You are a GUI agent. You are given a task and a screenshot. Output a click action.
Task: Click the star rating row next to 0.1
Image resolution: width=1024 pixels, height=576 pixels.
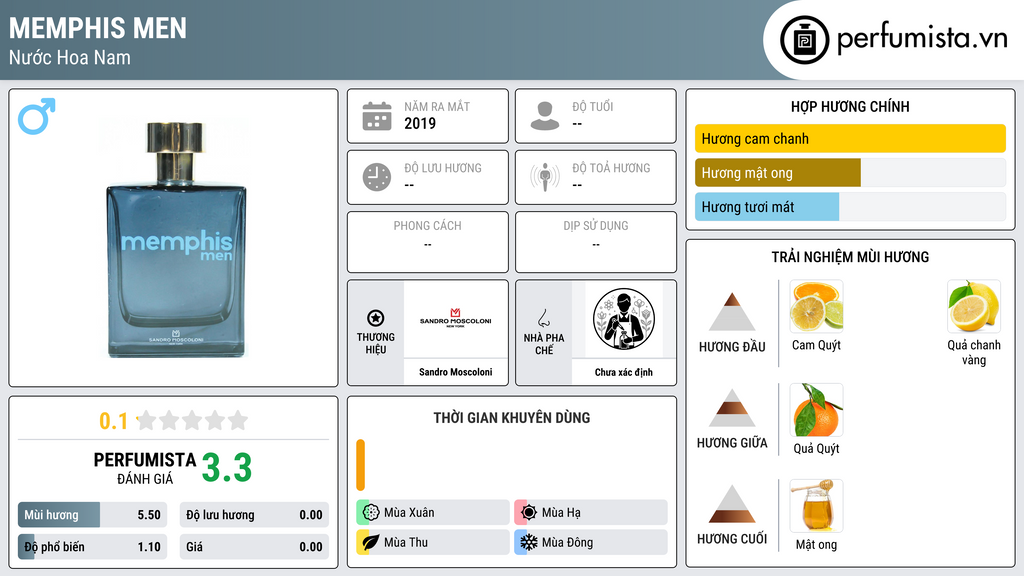pos(192,420)
